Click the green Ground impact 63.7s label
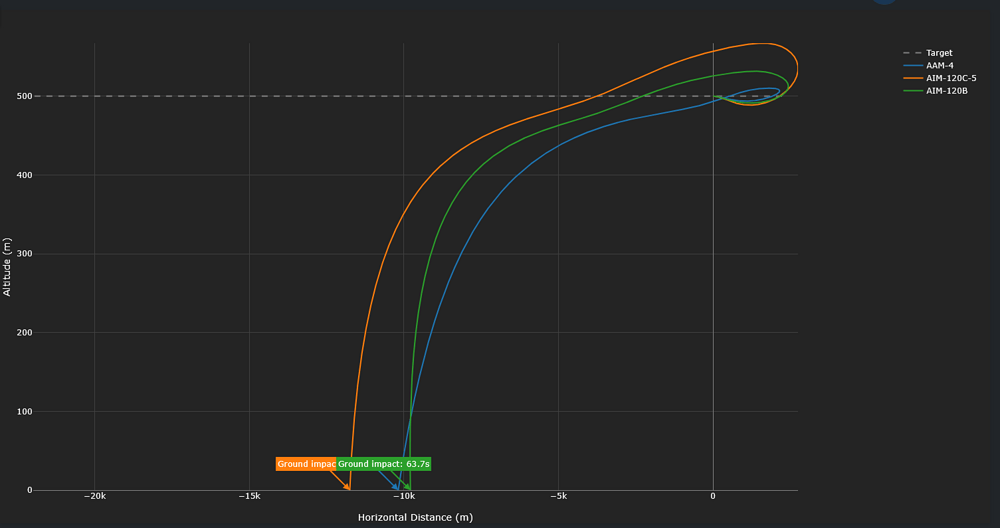 pos(384,464)
